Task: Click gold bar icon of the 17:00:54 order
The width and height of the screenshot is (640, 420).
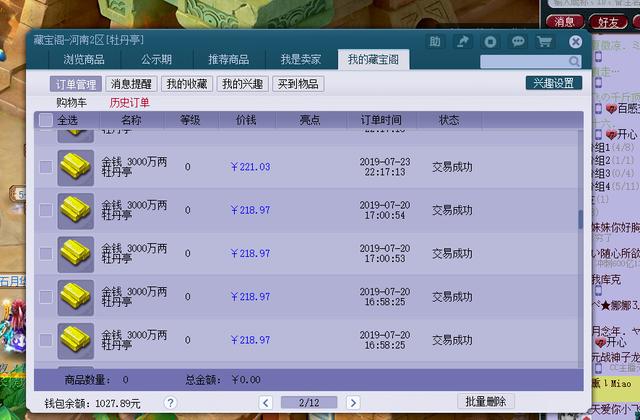Action: coord(76,211)
